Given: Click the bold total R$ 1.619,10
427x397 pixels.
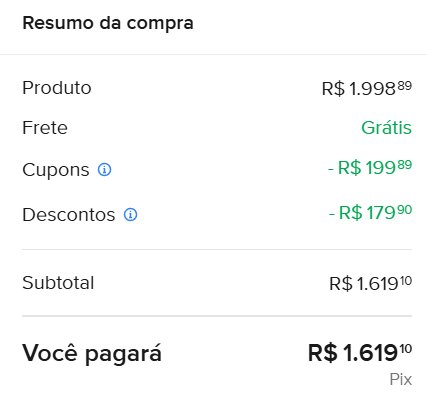Looking at the screenshot, I should 360,353.
